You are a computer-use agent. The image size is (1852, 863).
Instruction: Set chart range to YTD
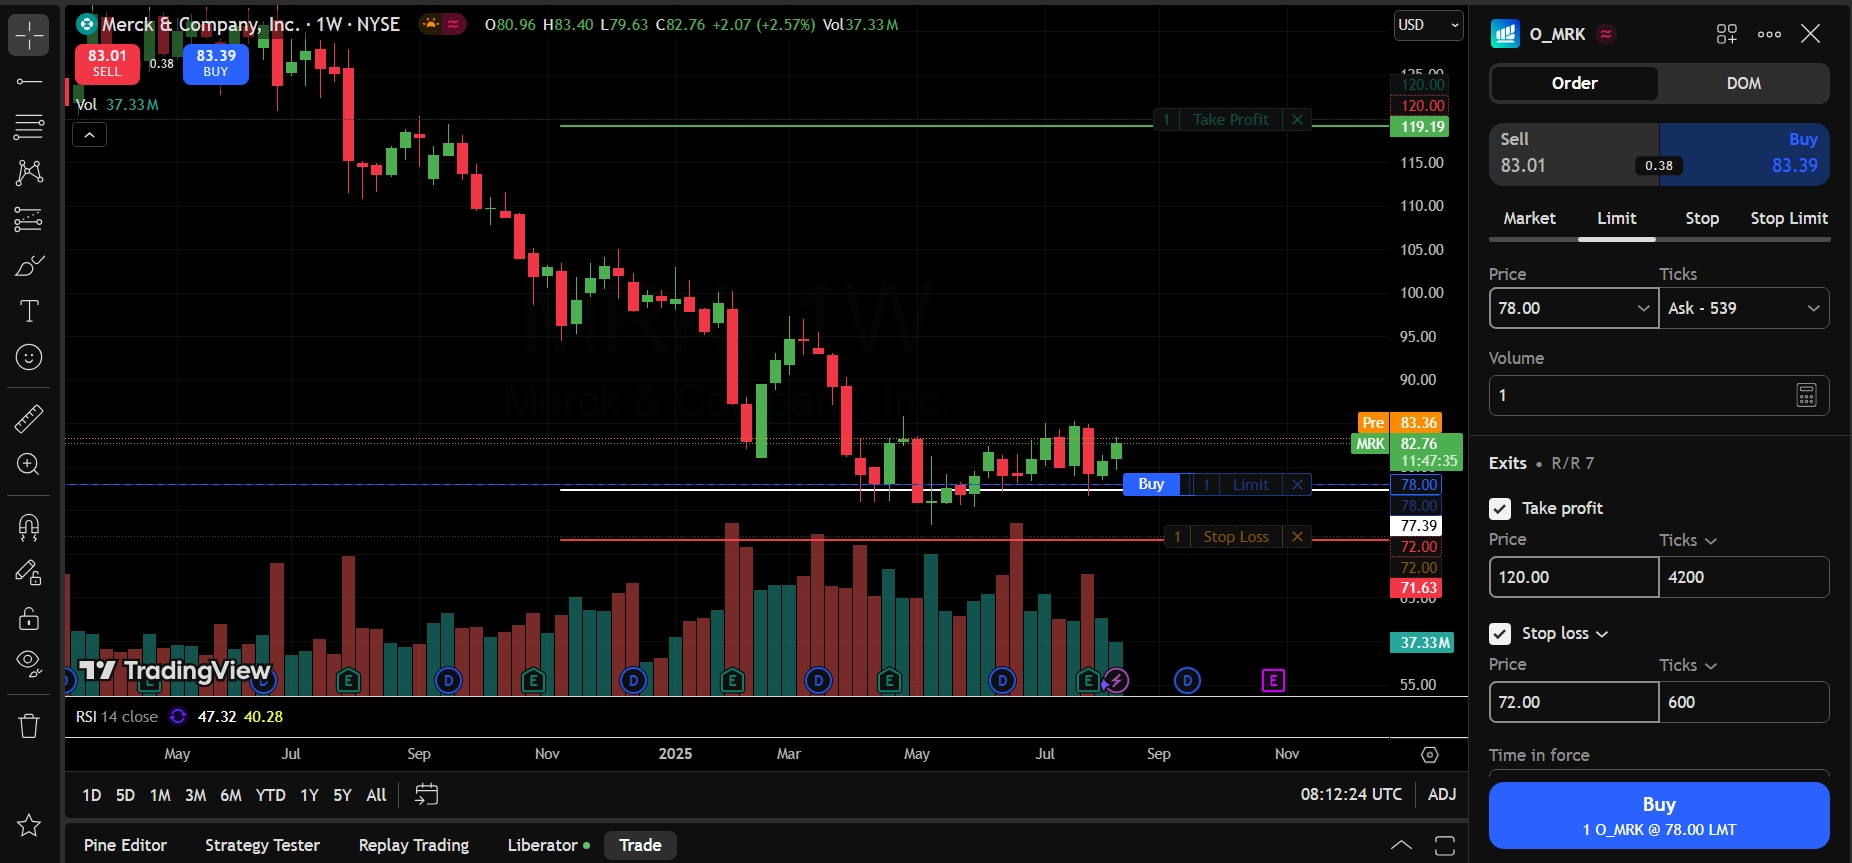(270, 795)
